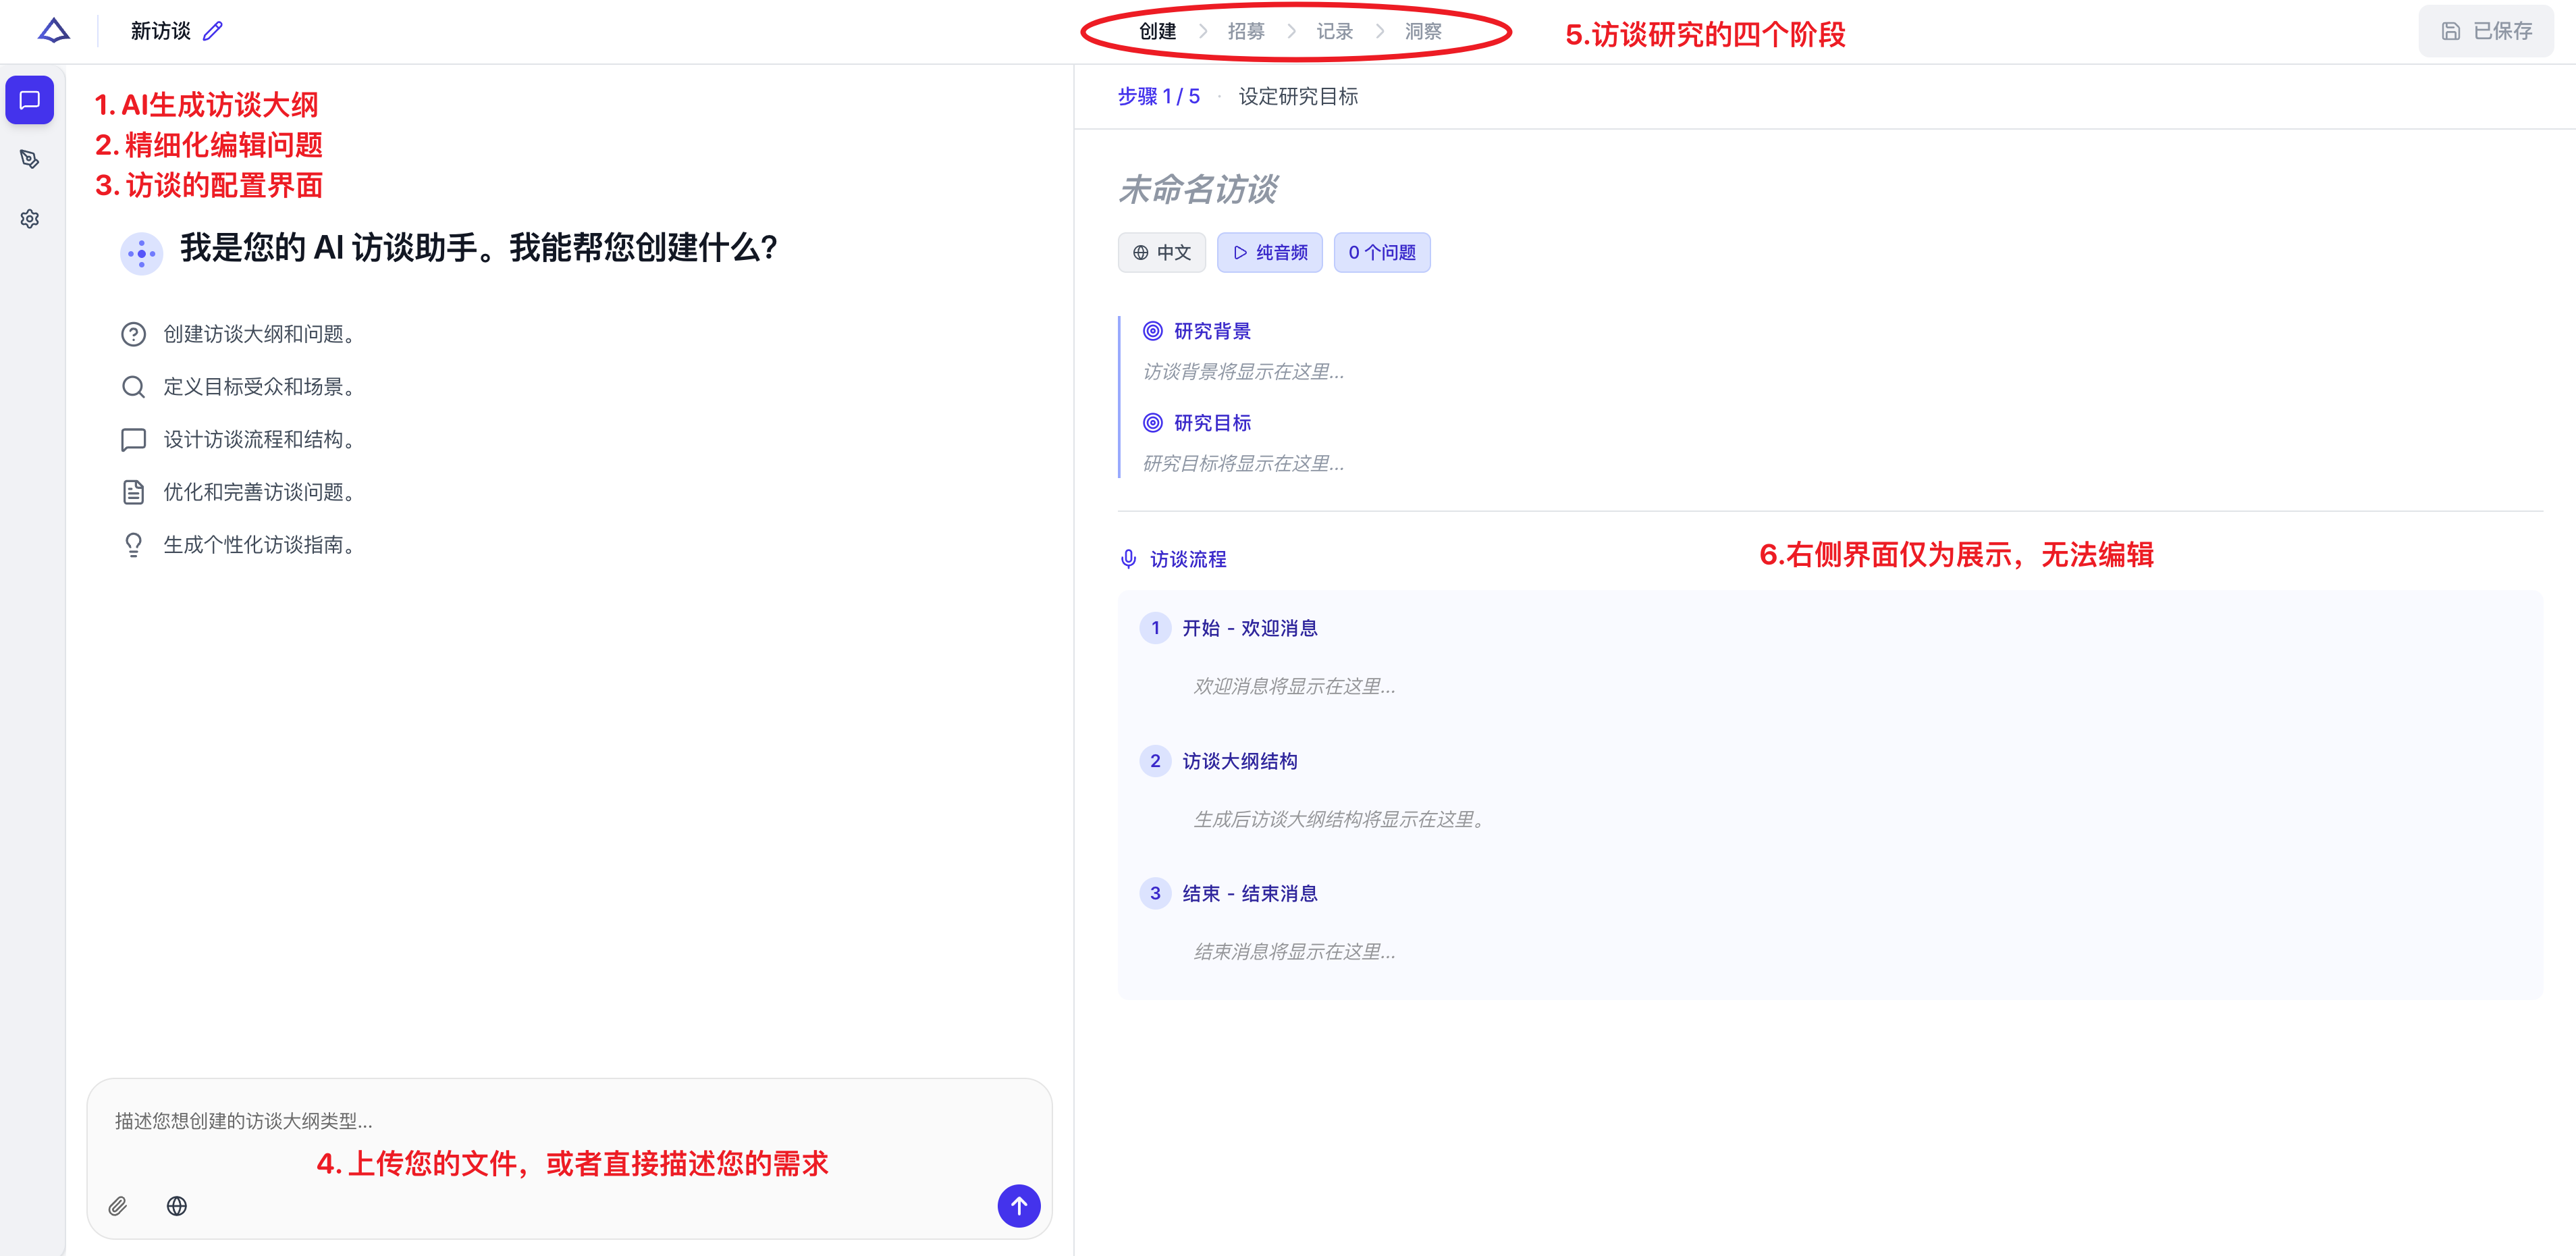Click the document icon beside 优化和完善访谈问题
The width and height of the screenshot is (2576, 1256).
click(x=134, y=492)
